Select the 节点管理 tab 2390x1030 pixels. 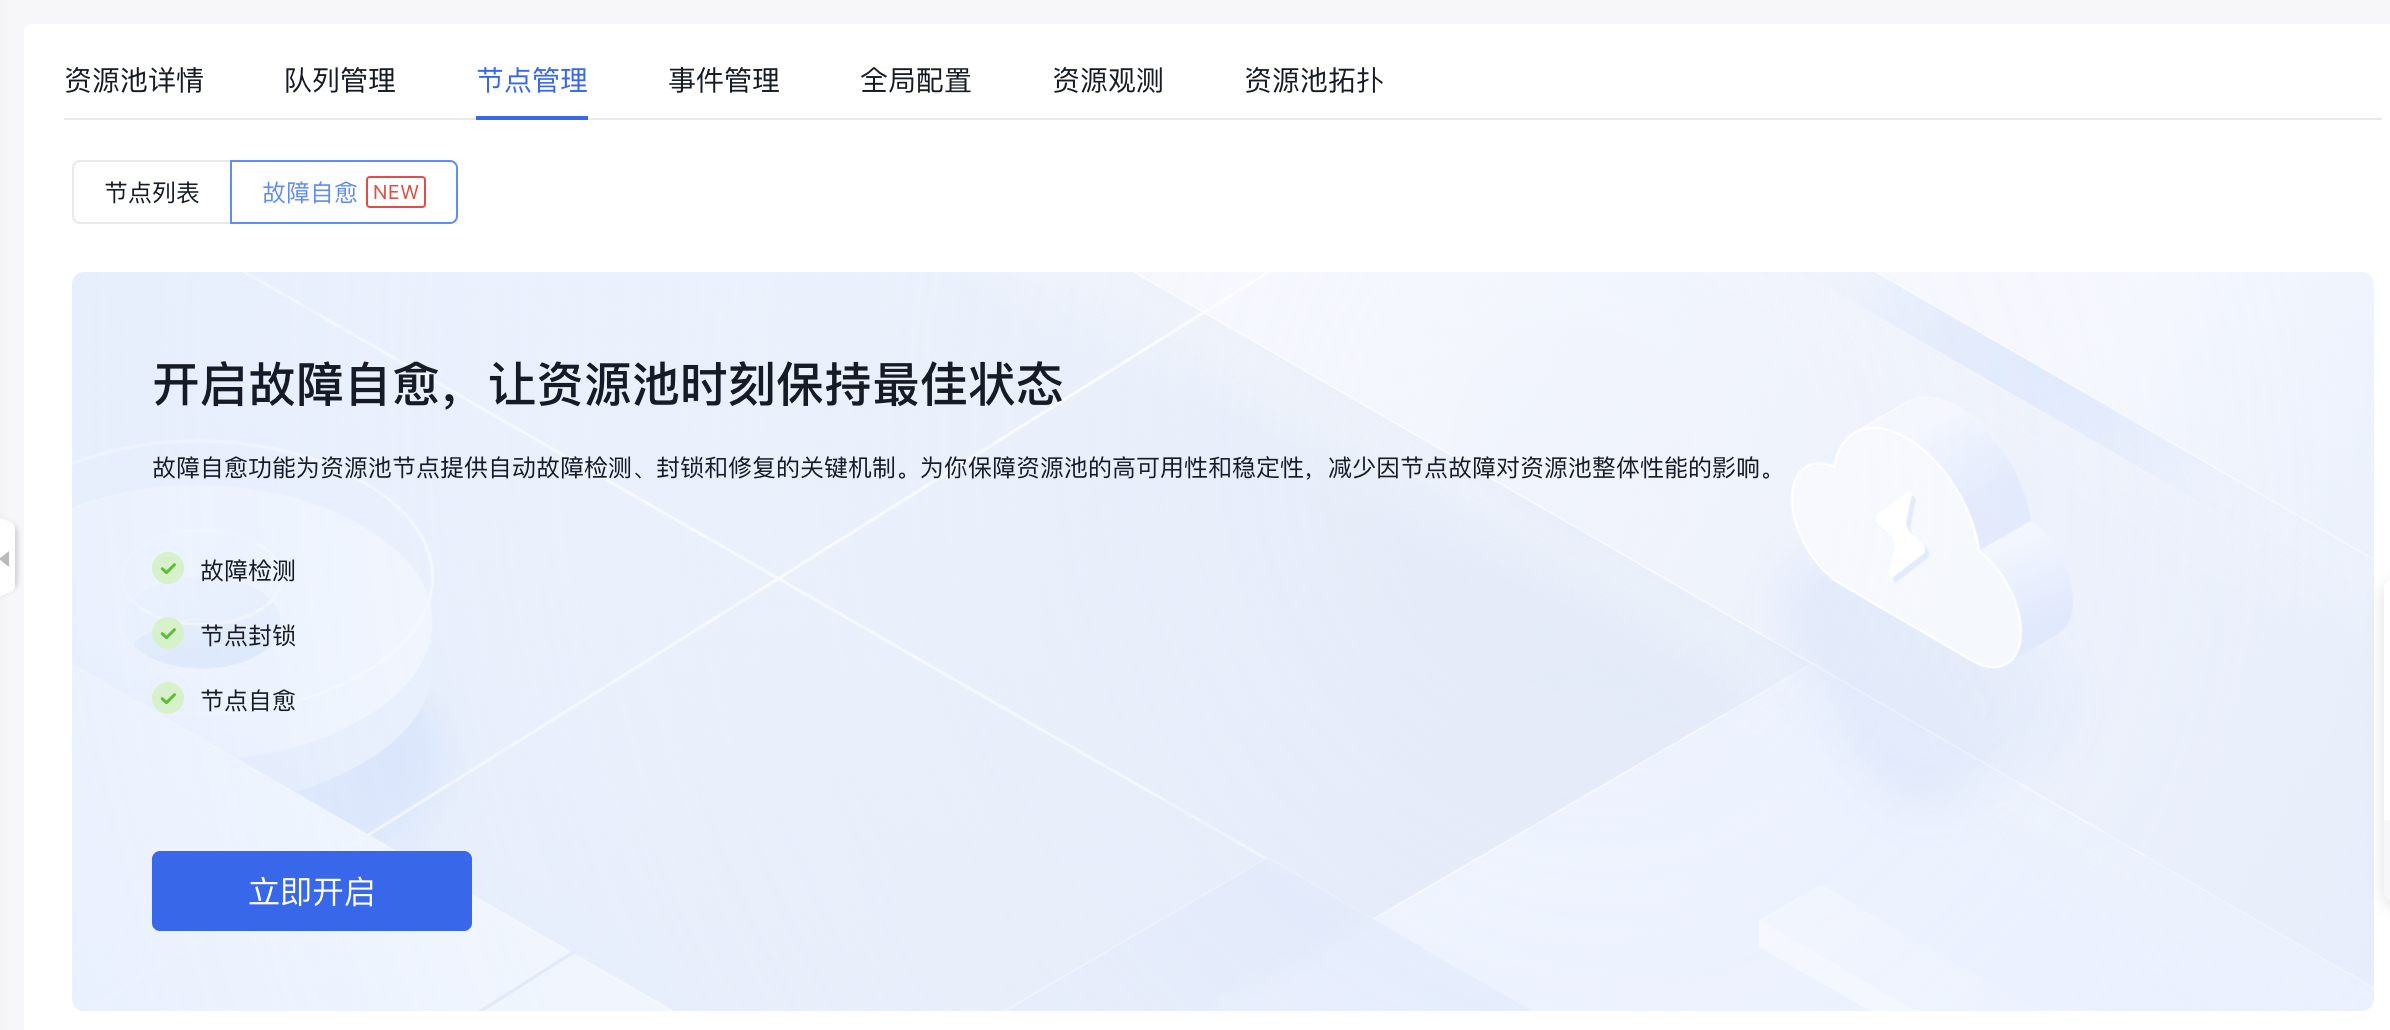click(x=532, y=80)
